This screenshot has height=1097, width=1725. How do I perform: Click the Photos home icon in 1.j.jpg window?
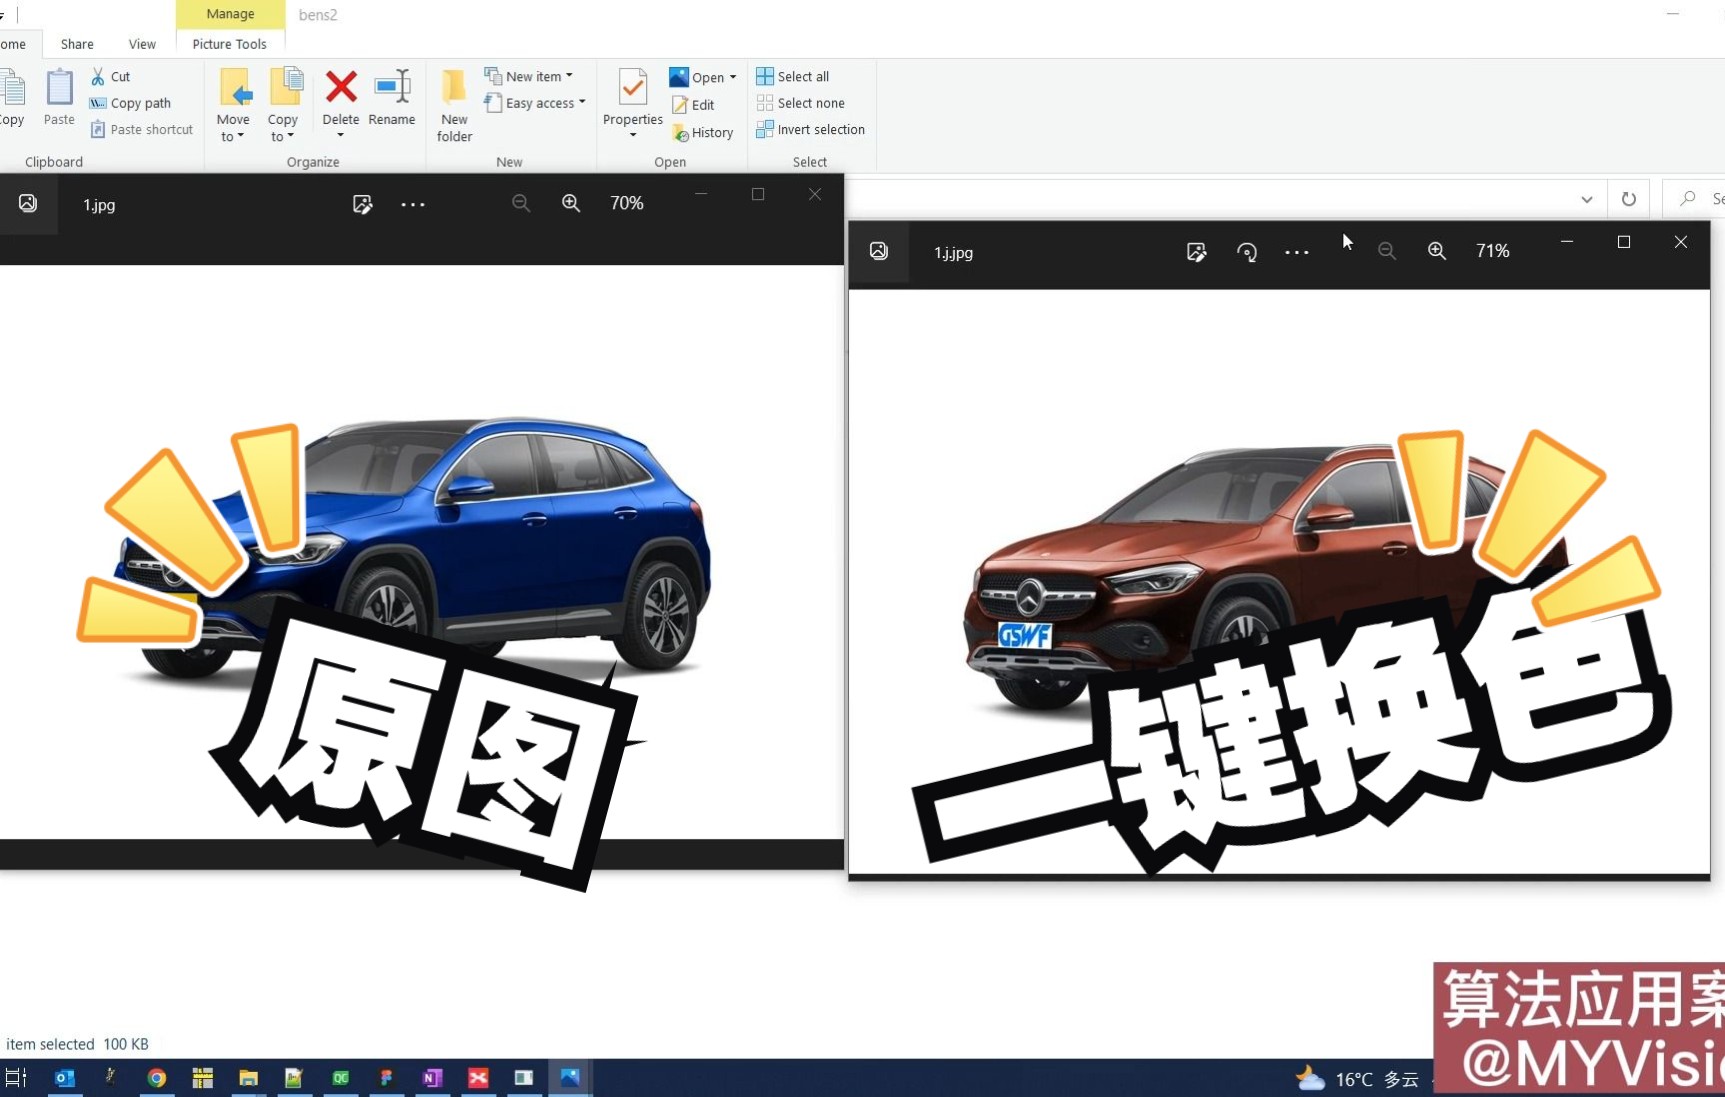click(879, 251)
